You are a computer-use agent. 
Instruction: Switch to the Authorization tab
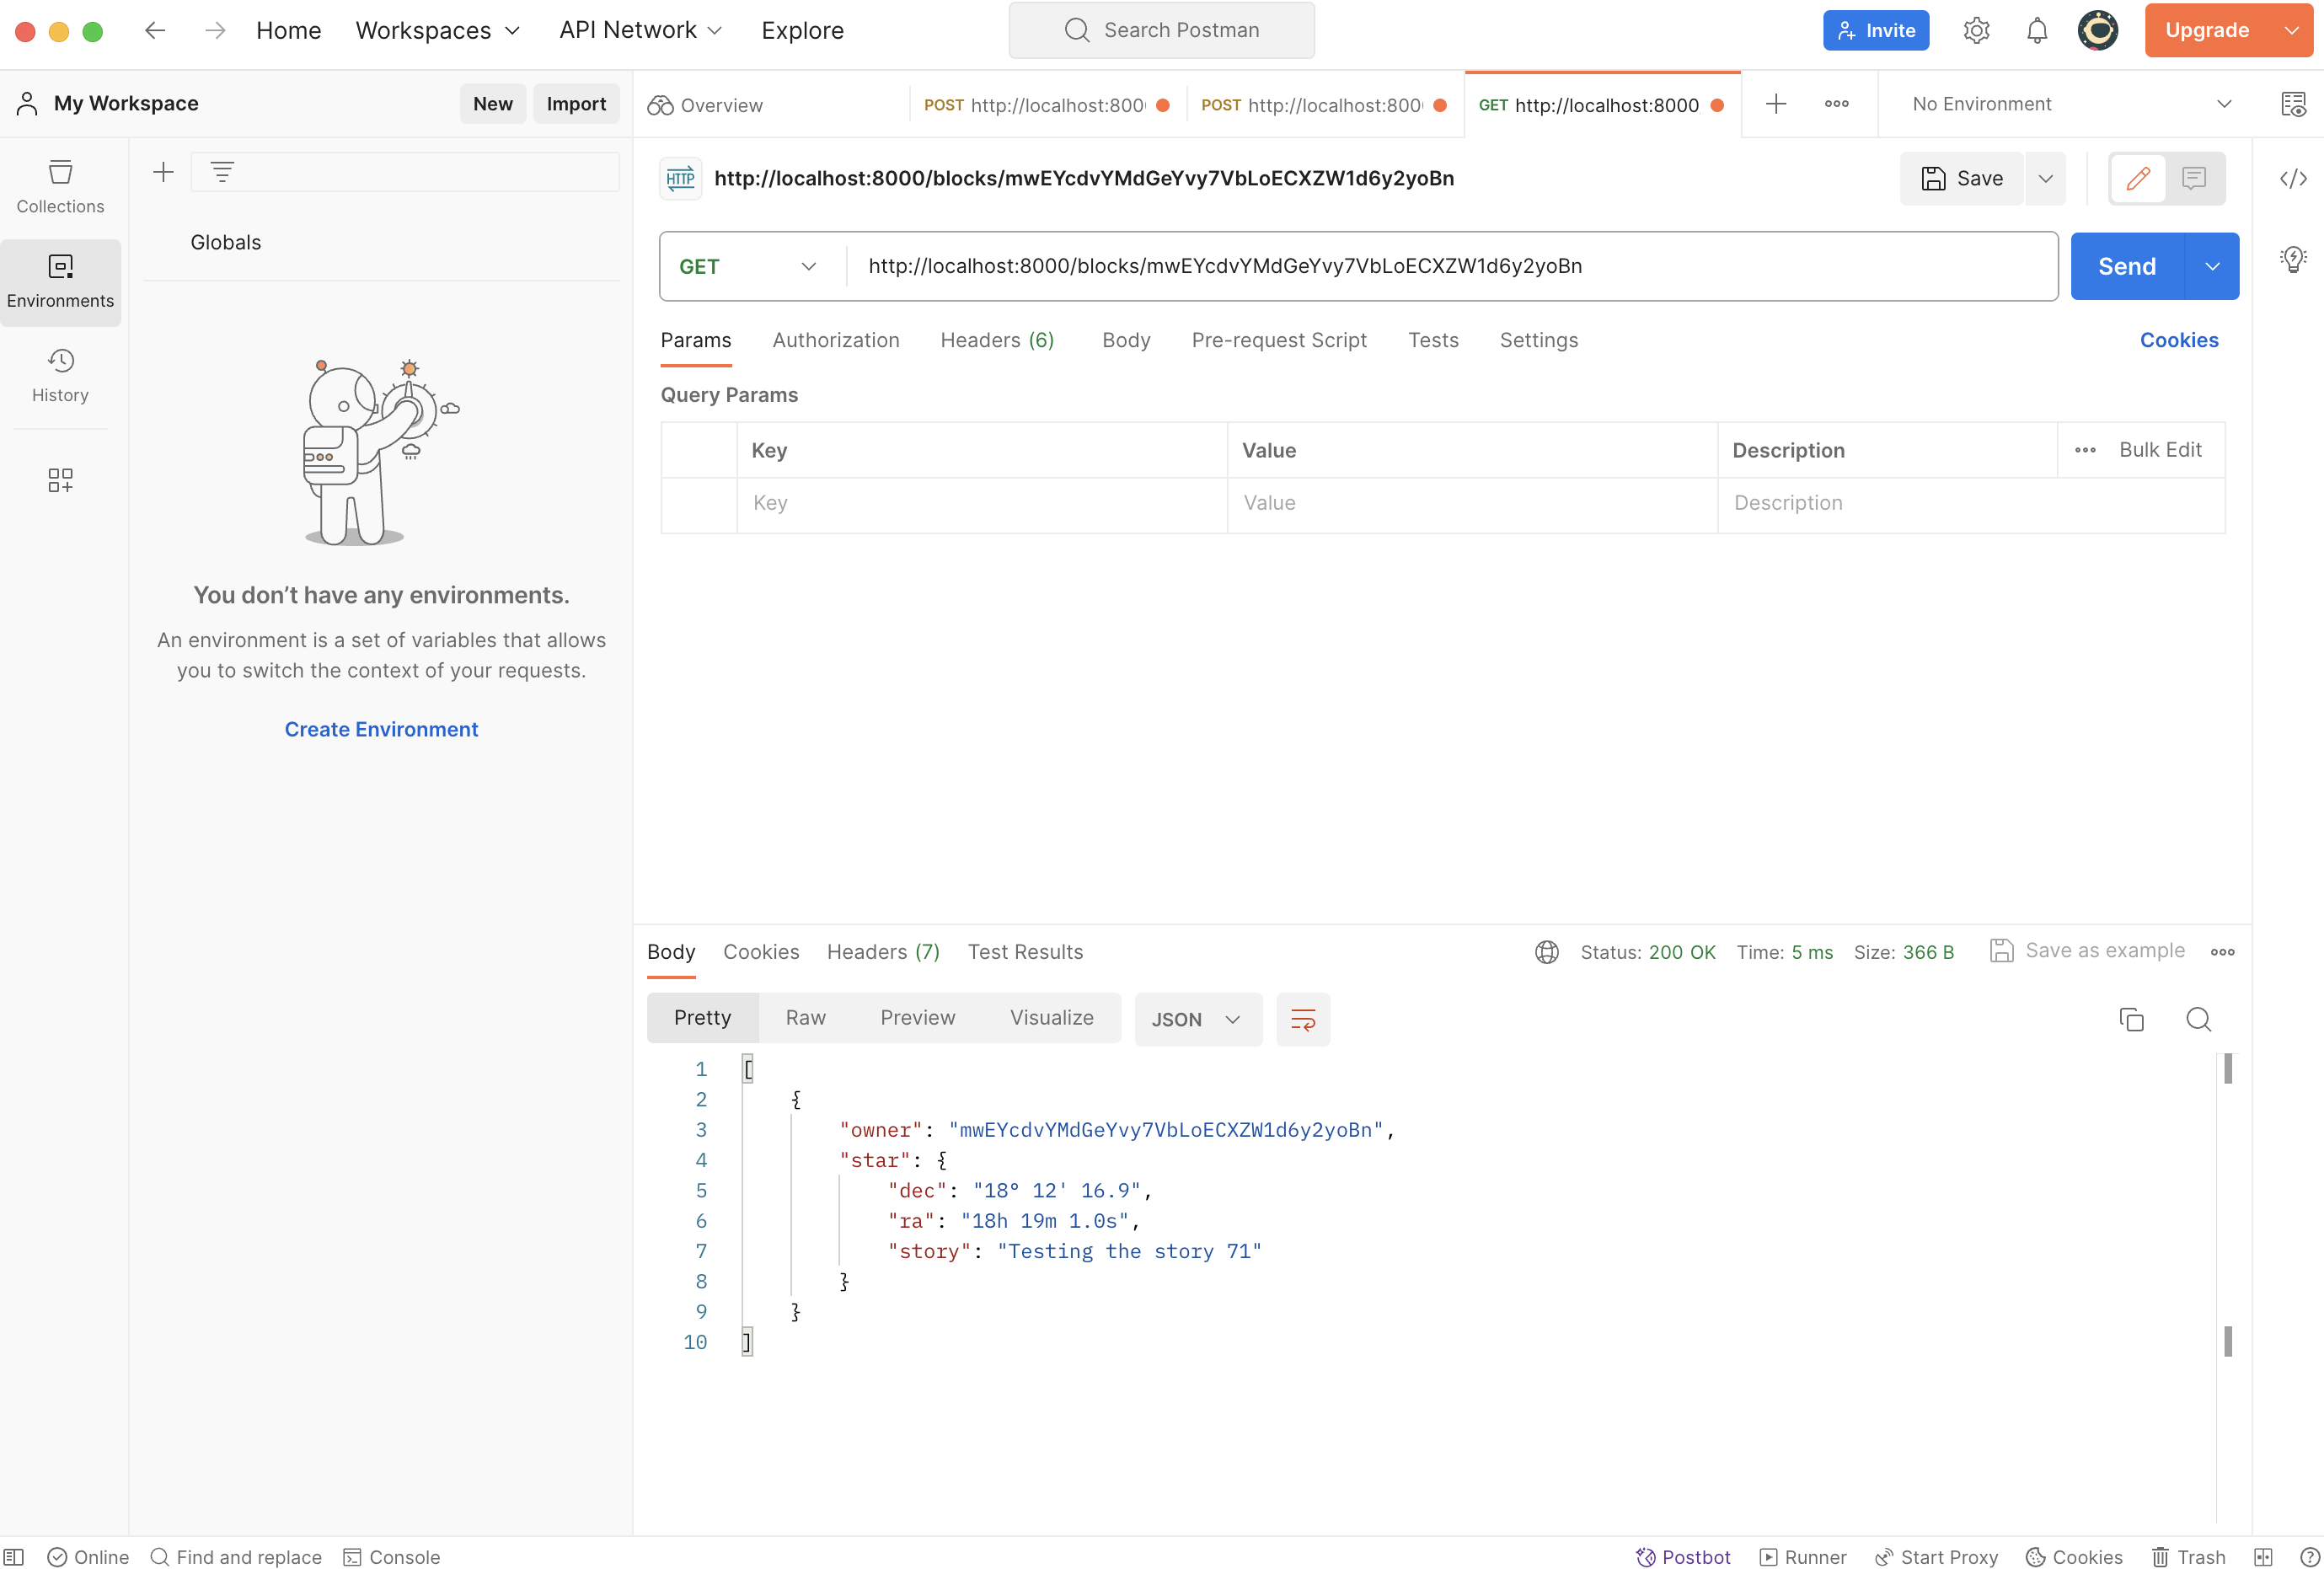835,340
